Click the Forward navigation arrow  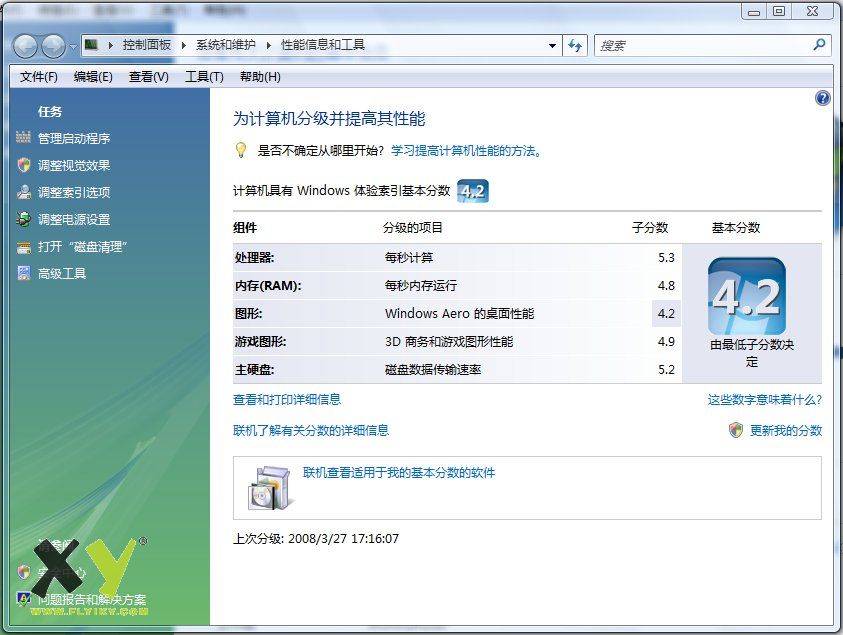click(53, 47)
